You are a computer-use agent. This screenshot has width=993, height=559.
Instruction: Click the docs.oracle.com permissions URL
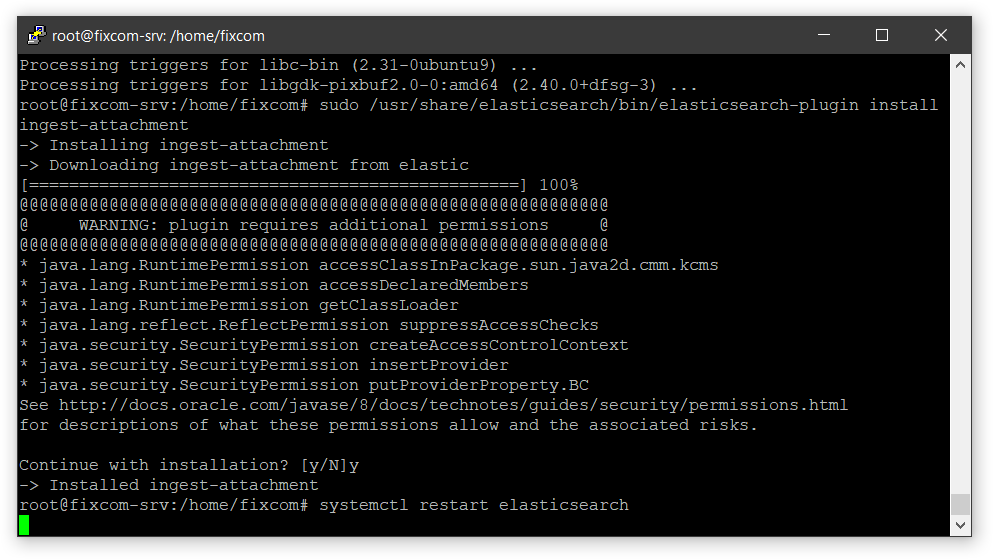pos(453,405)
